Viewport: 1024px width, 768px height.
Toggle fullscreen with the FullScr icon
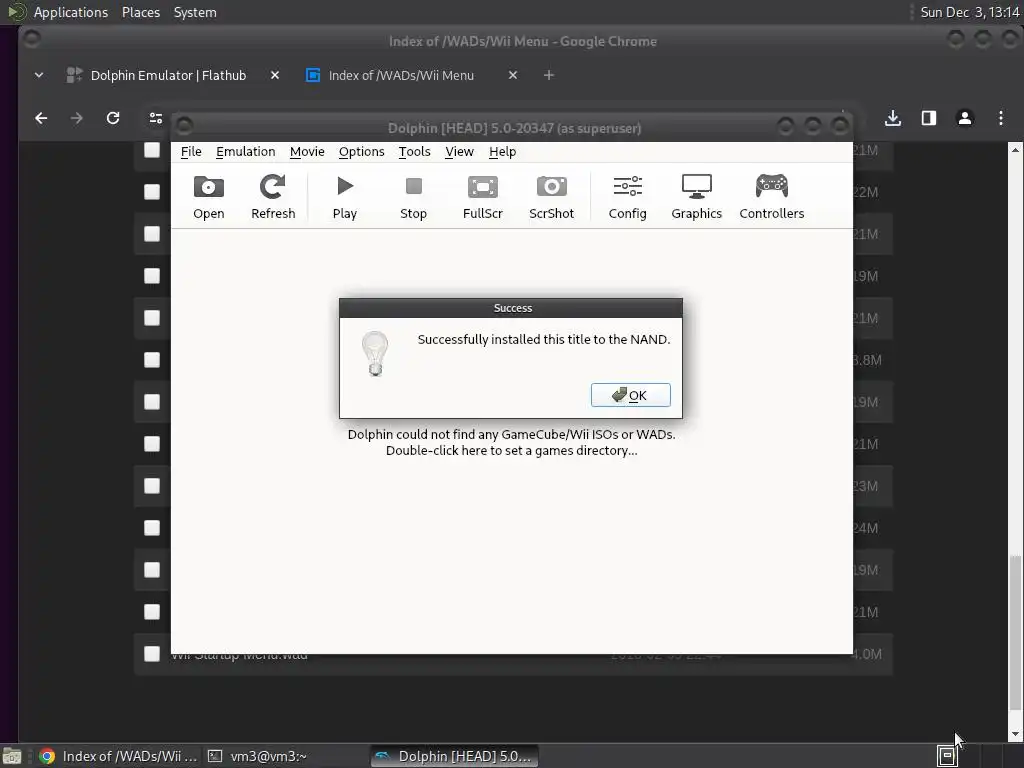coord(483,197)
